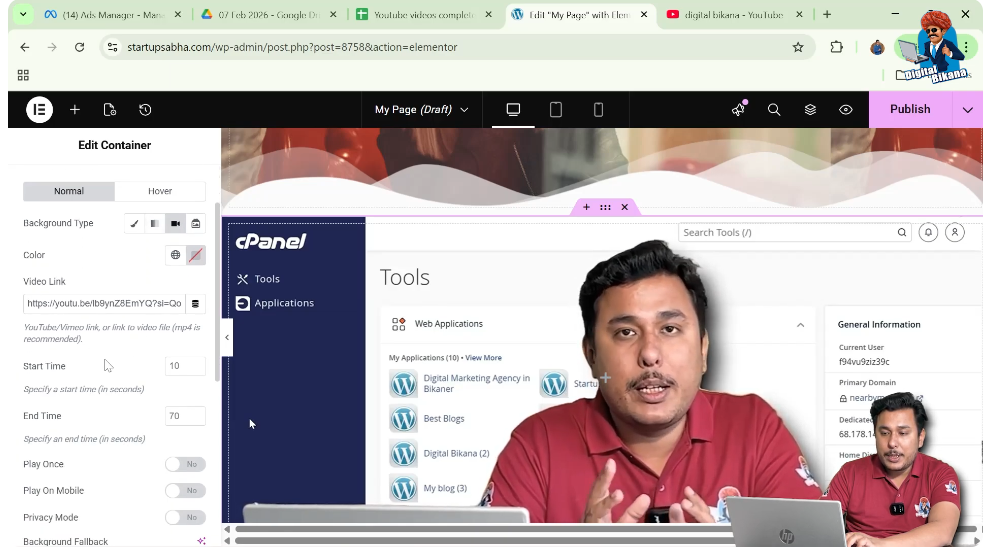Select video background type icon
Screen dimensions: 986x548
point(175,224)
